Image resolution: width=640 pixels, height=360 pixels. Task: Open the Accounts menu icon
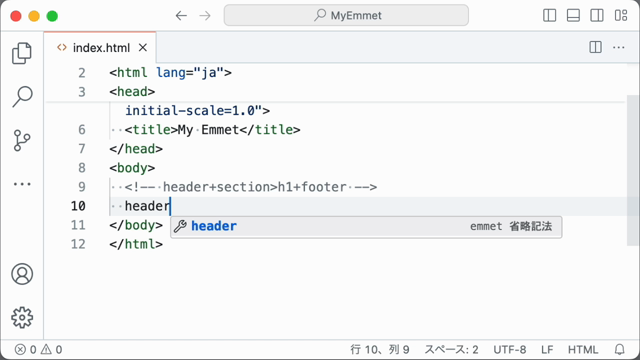pyautogui.click(x=22, y=274)
